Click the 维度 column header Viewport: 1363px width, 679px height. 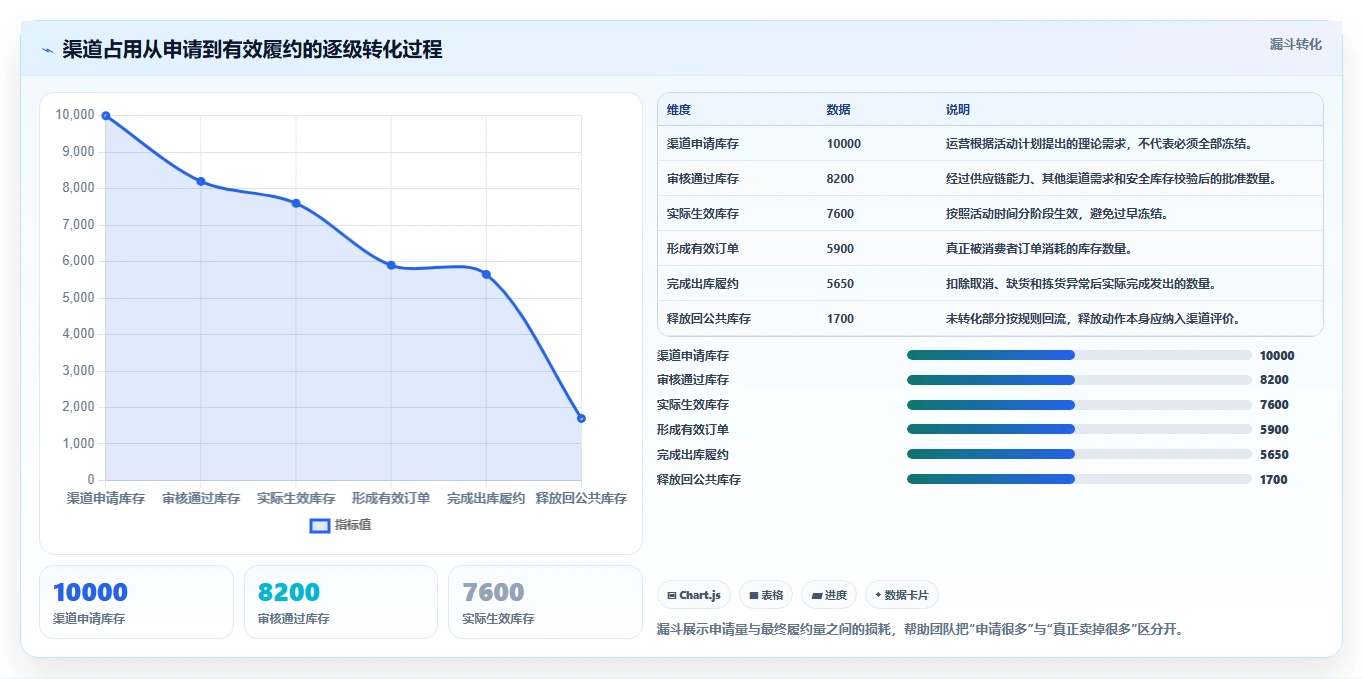tap(679, 110)
